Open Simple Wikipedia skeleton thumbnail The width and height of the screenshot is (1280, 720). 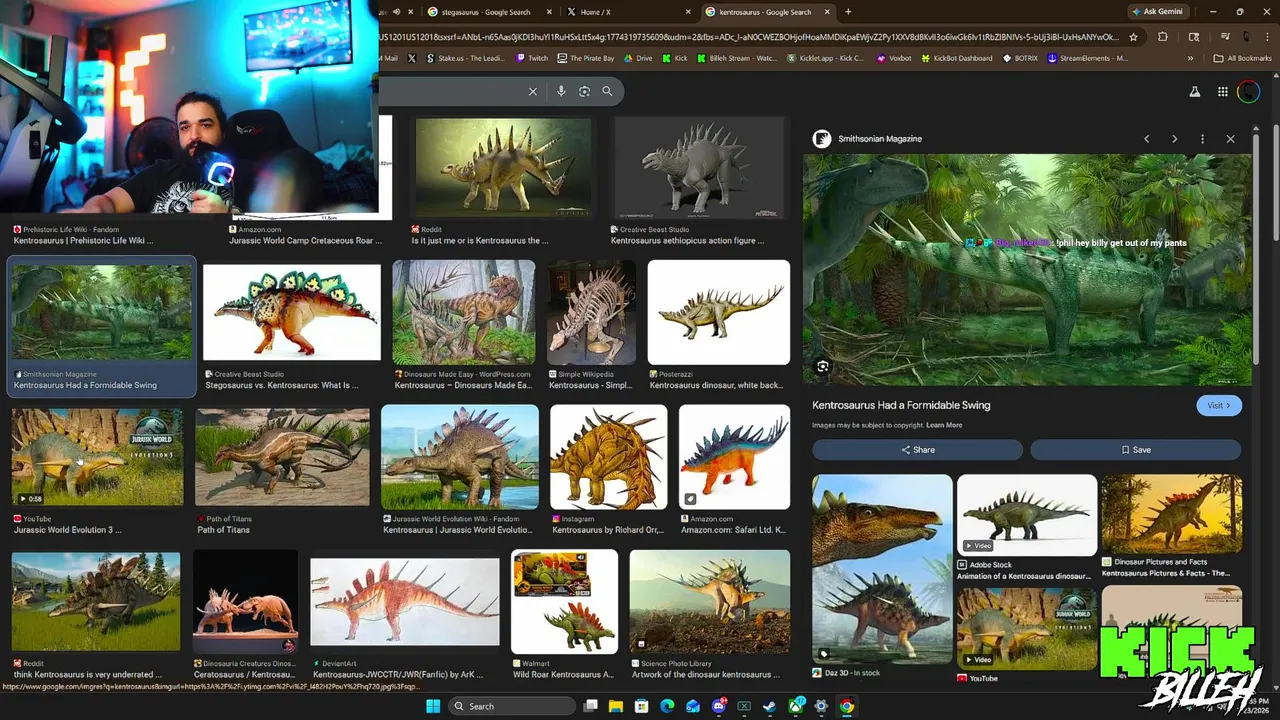pos(591,312)
